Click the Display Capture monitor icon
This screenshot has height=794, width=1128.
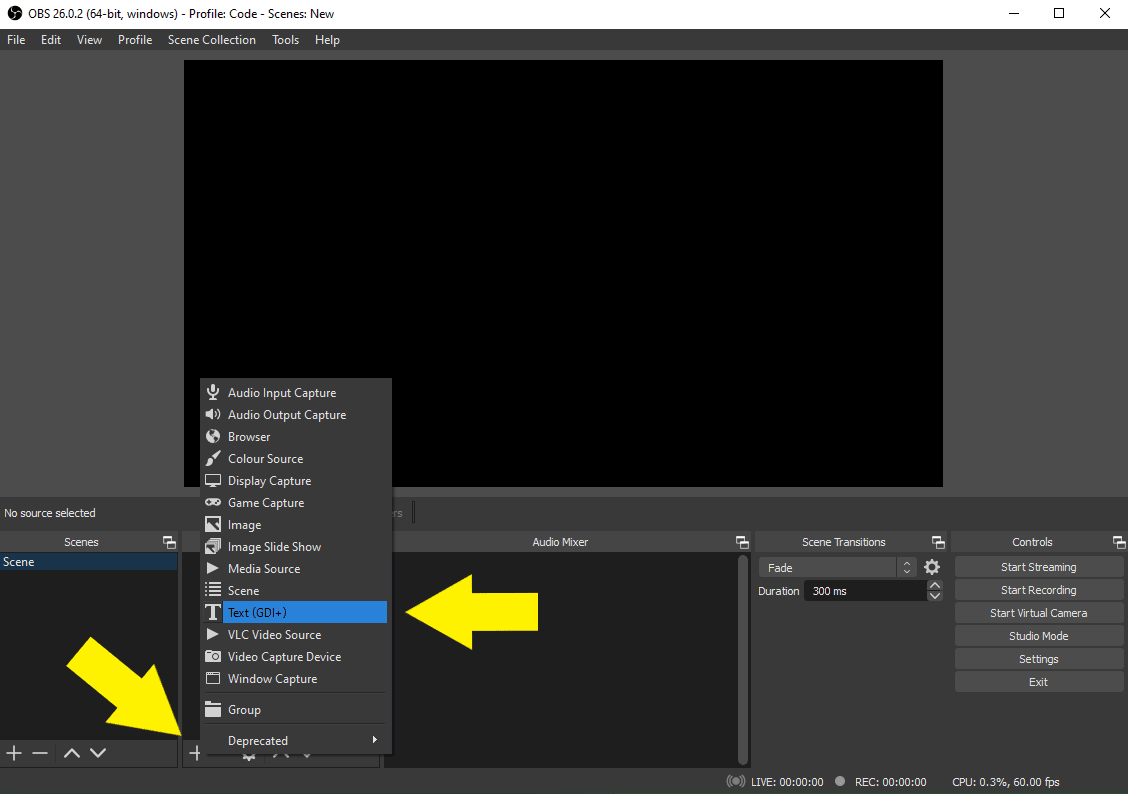[213, 480]
